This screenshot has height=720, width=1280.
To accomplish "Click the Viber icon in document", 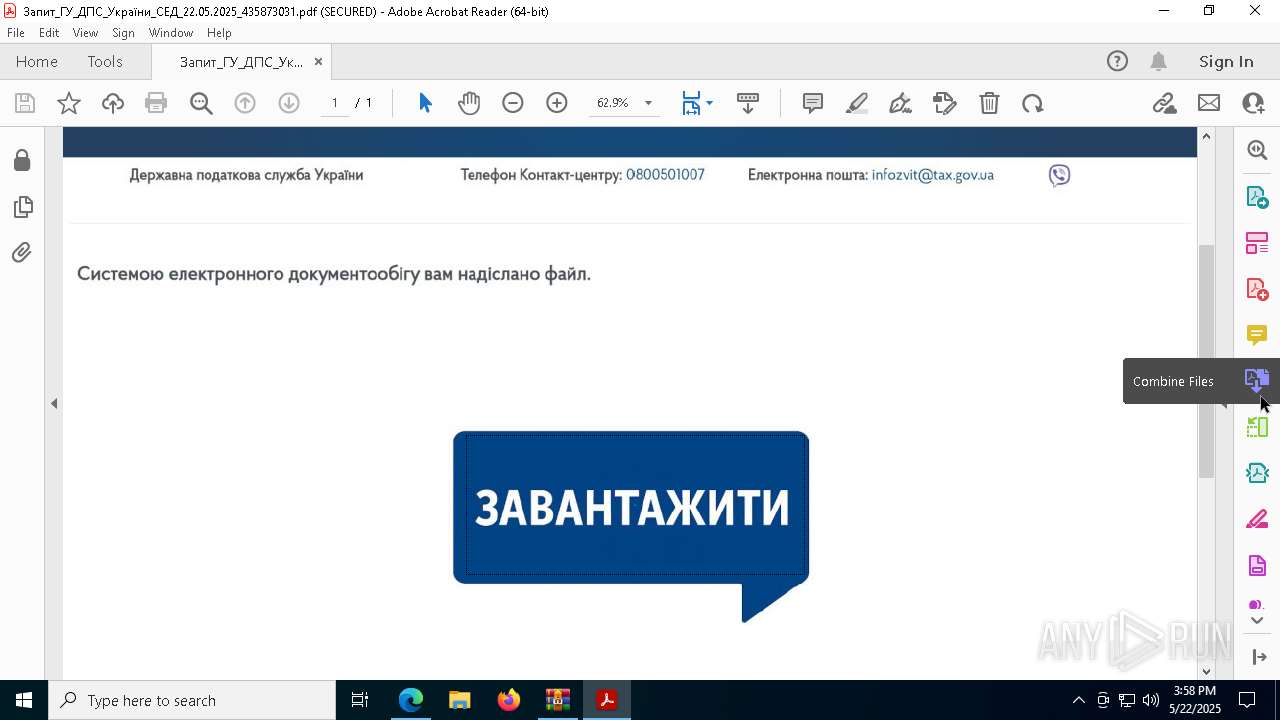I will (x=1059, y=175).
